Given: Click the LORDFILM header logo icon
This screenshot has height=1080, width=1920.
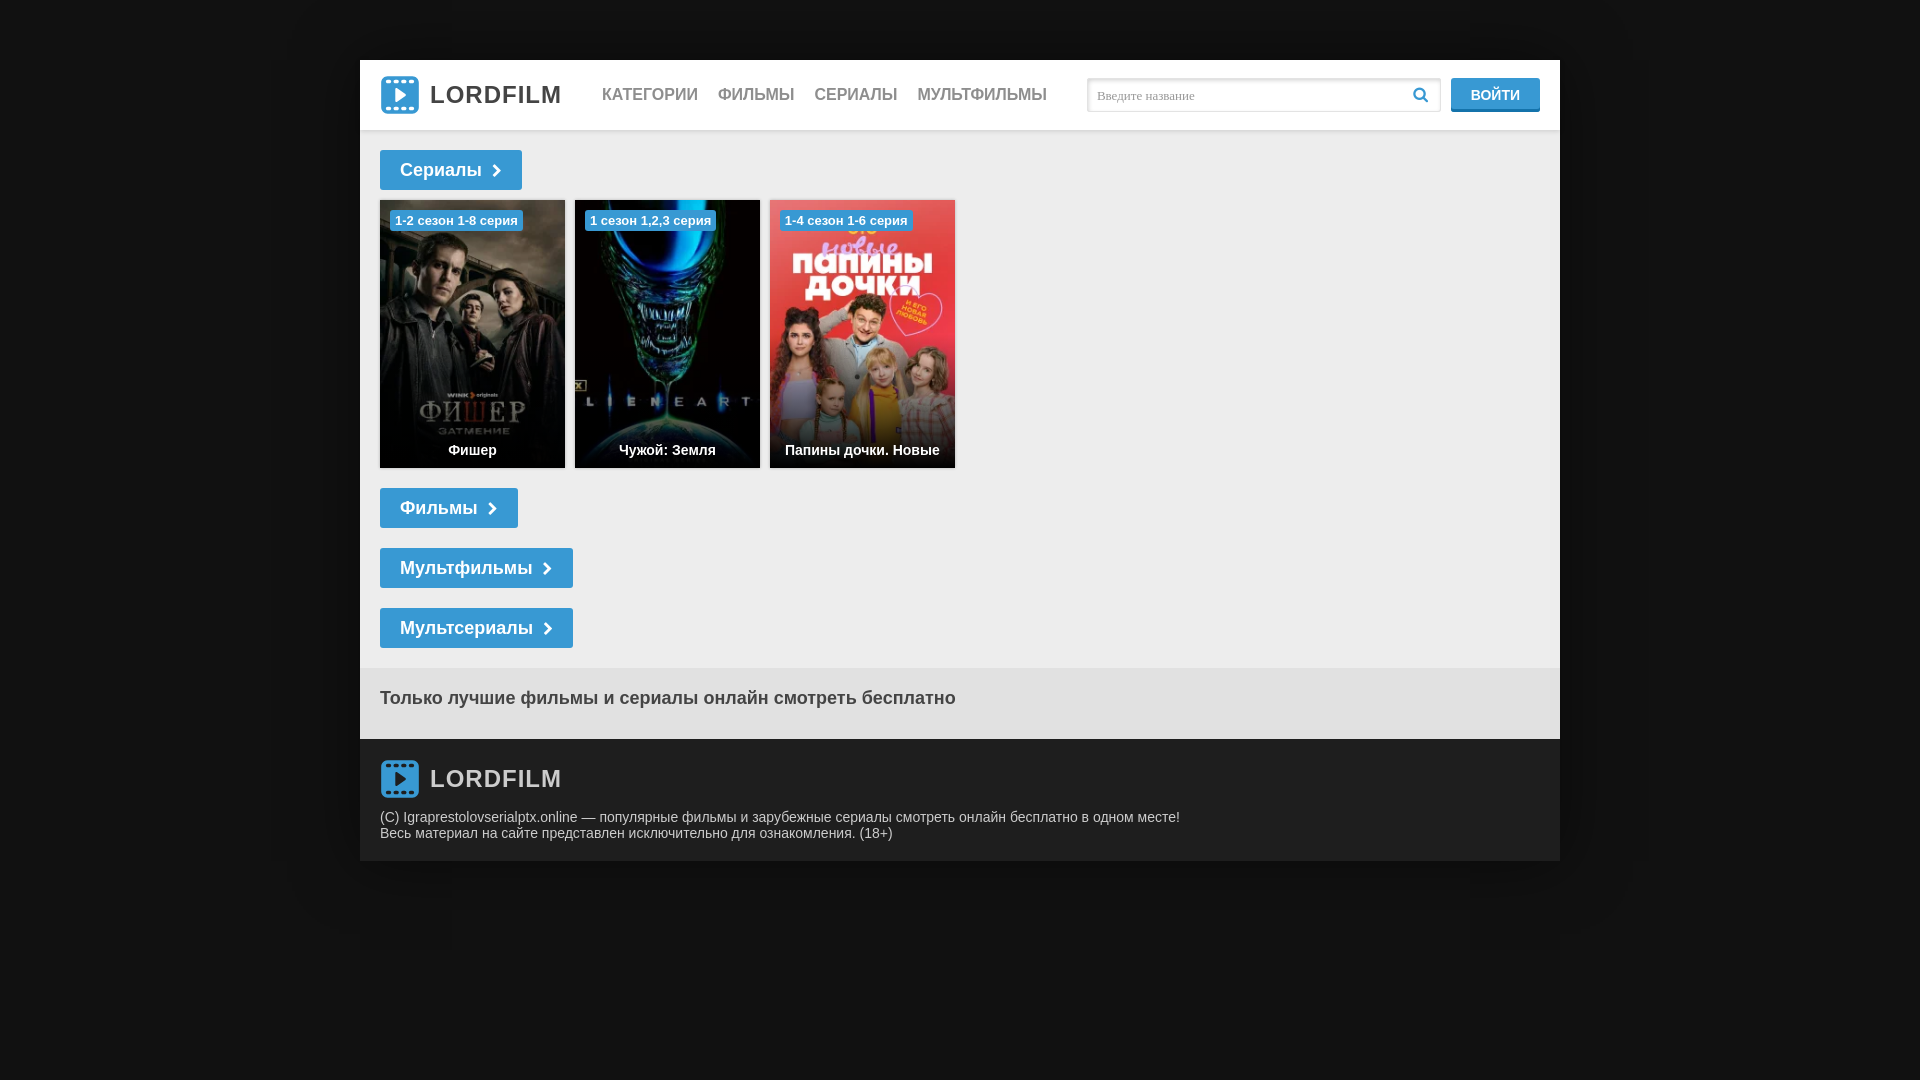Looking at the screenshot, I should coord(400,95).
